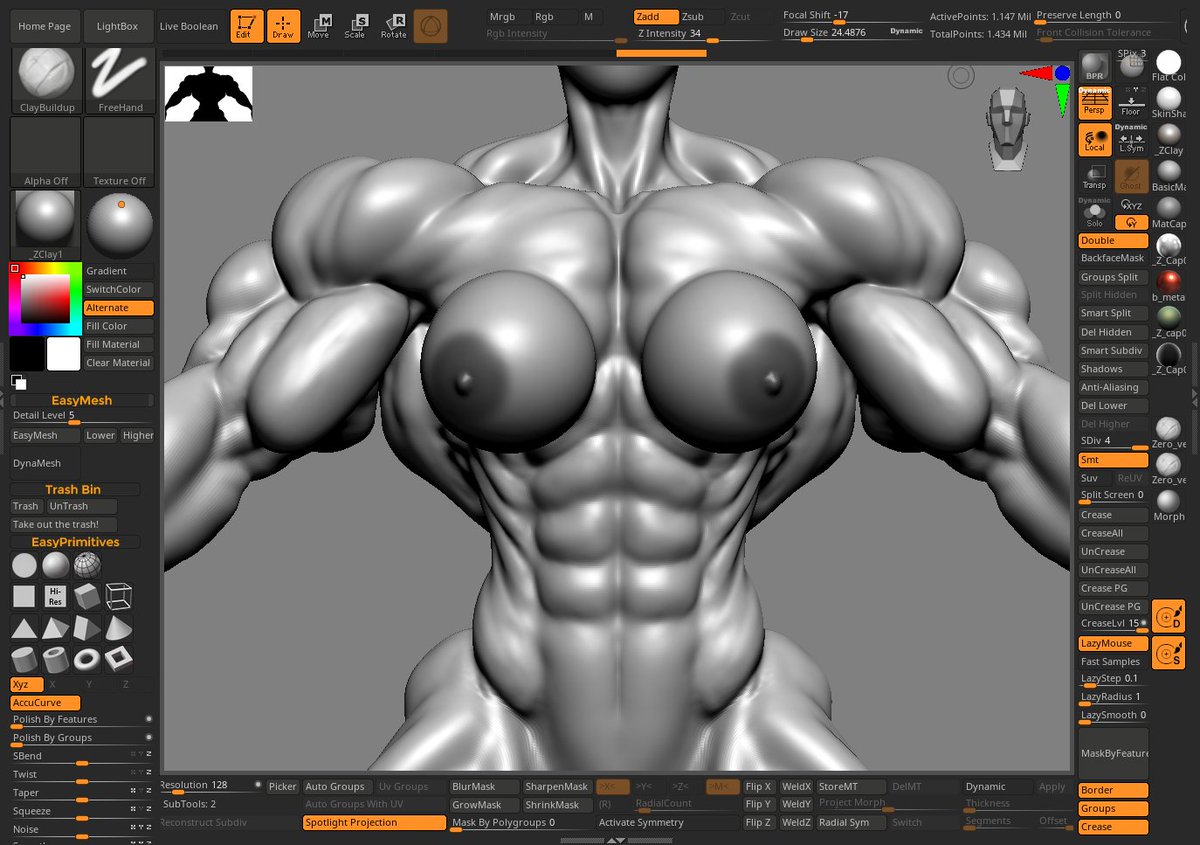The height and width of the screenshot is (845, 1200).
Task: Click the Floor grid icon
Action: (1131, 104)
